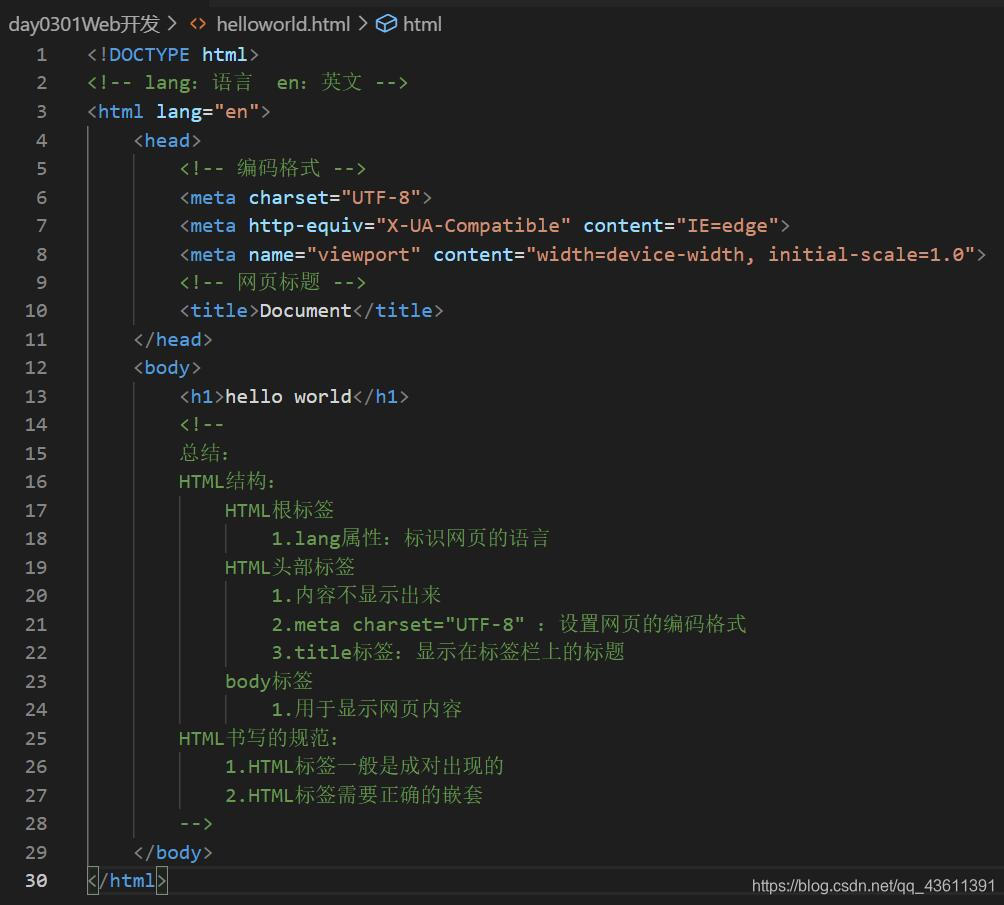Click line number 30 in the gutter
The height and width of the screenshot is (905, 1004).
tap(36, 881)
